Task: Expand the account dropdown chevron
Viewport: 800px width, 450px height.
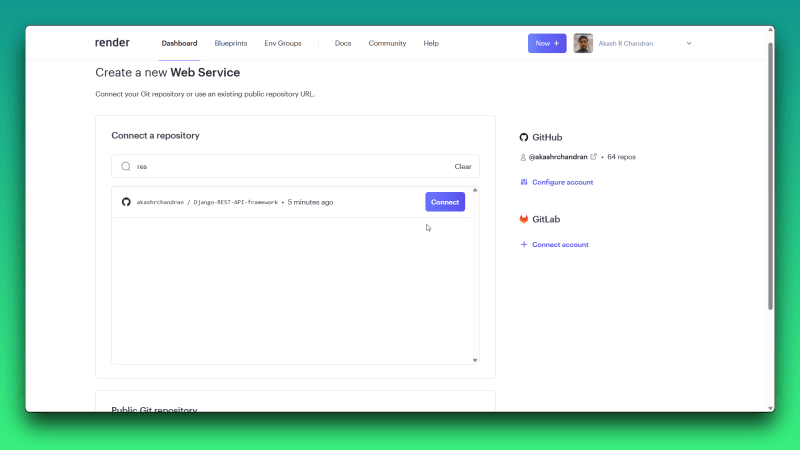Action: coord(689,43)
